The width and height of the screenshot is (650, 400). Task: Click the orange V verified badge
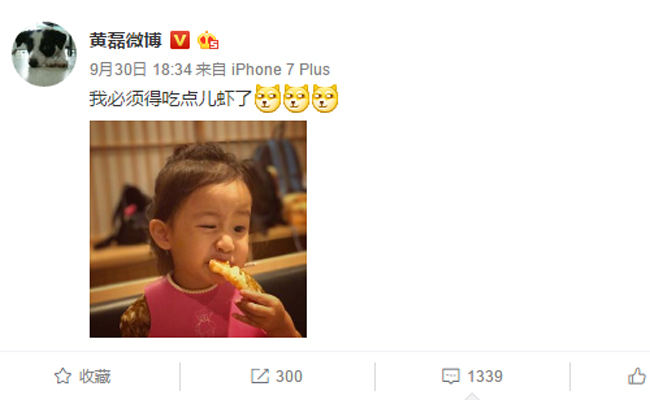[180, 40]
